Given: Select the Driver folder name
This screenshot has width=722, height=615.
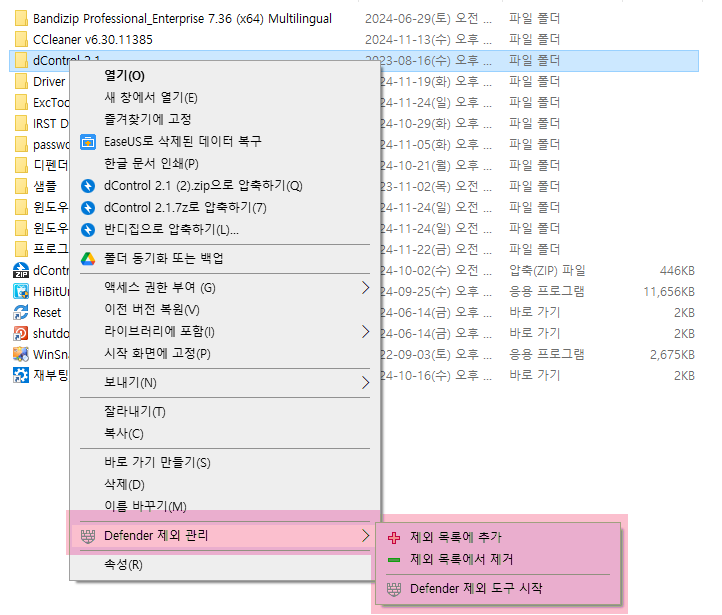Looking at the screenshot, I should (49, 82).
